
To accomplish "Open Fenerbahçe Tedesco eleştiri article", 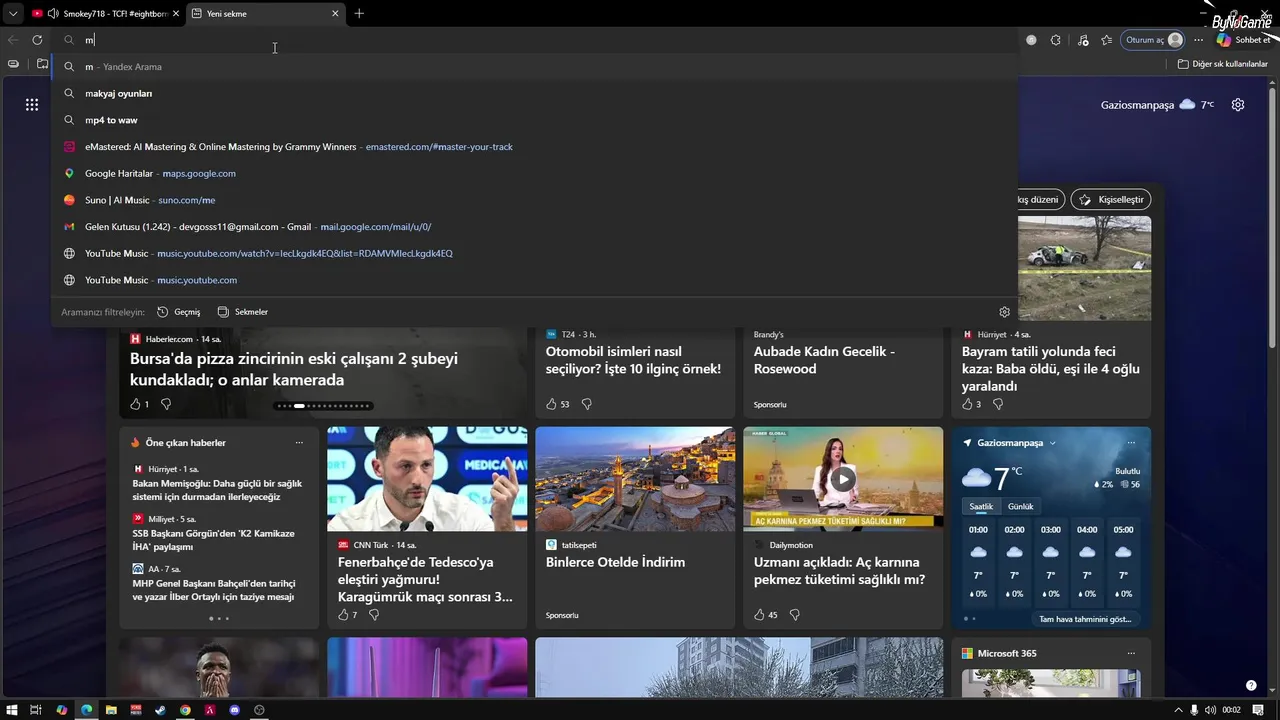I will pos(426,579).
